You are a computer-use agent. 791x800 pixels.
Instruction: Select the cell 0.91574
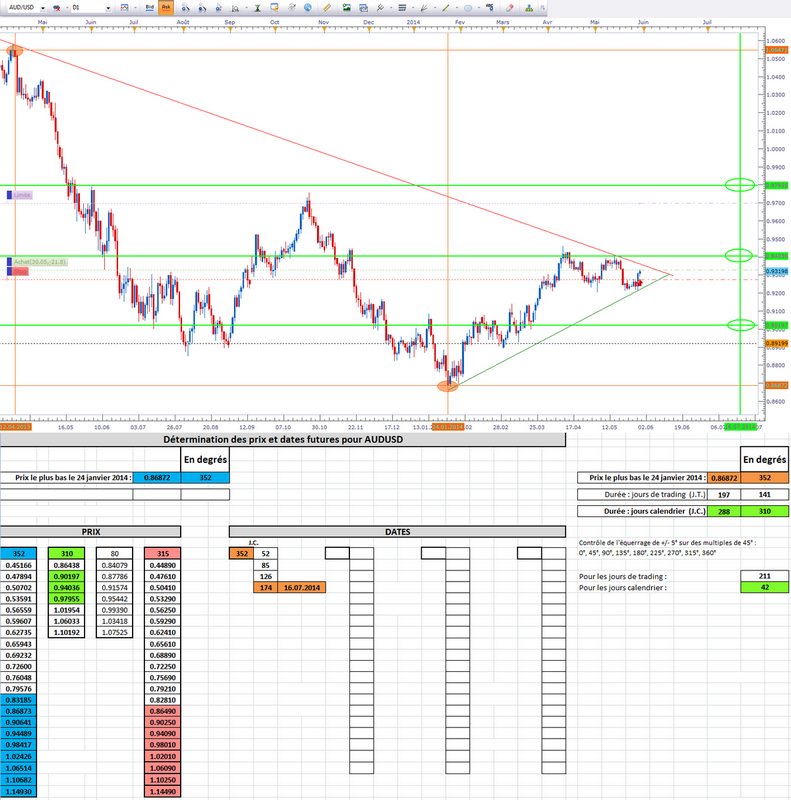point(114,588)
